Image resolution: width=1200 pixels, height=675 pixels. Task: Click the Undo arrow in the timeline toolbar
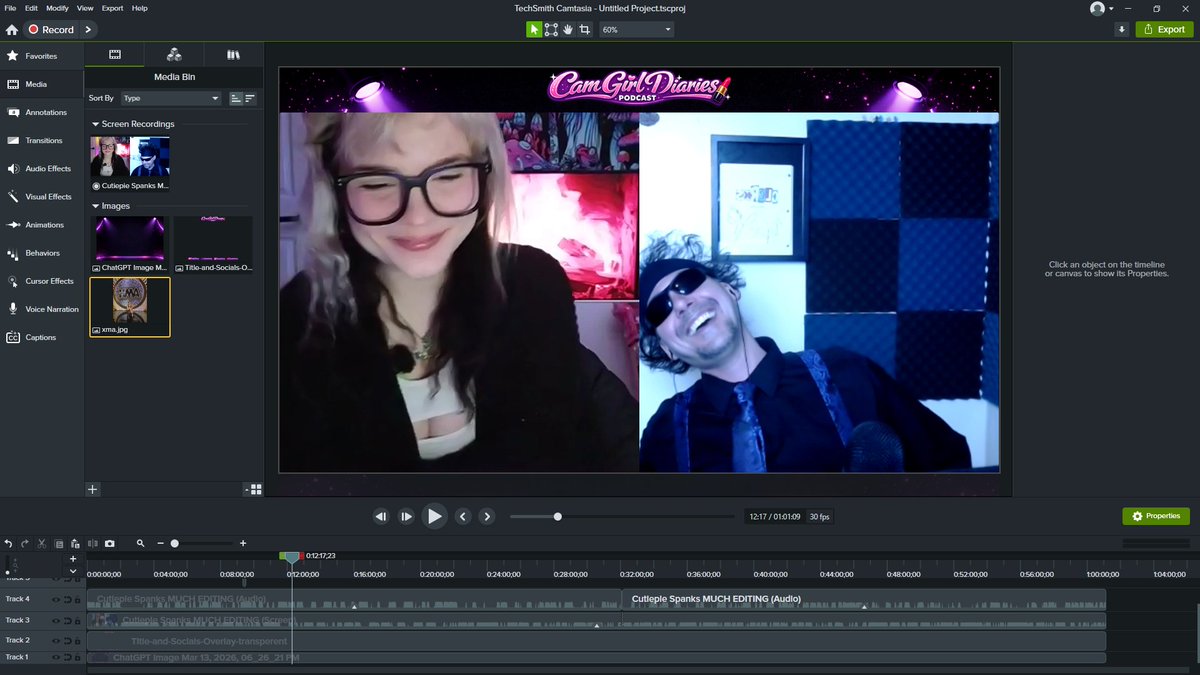point(8,543)
